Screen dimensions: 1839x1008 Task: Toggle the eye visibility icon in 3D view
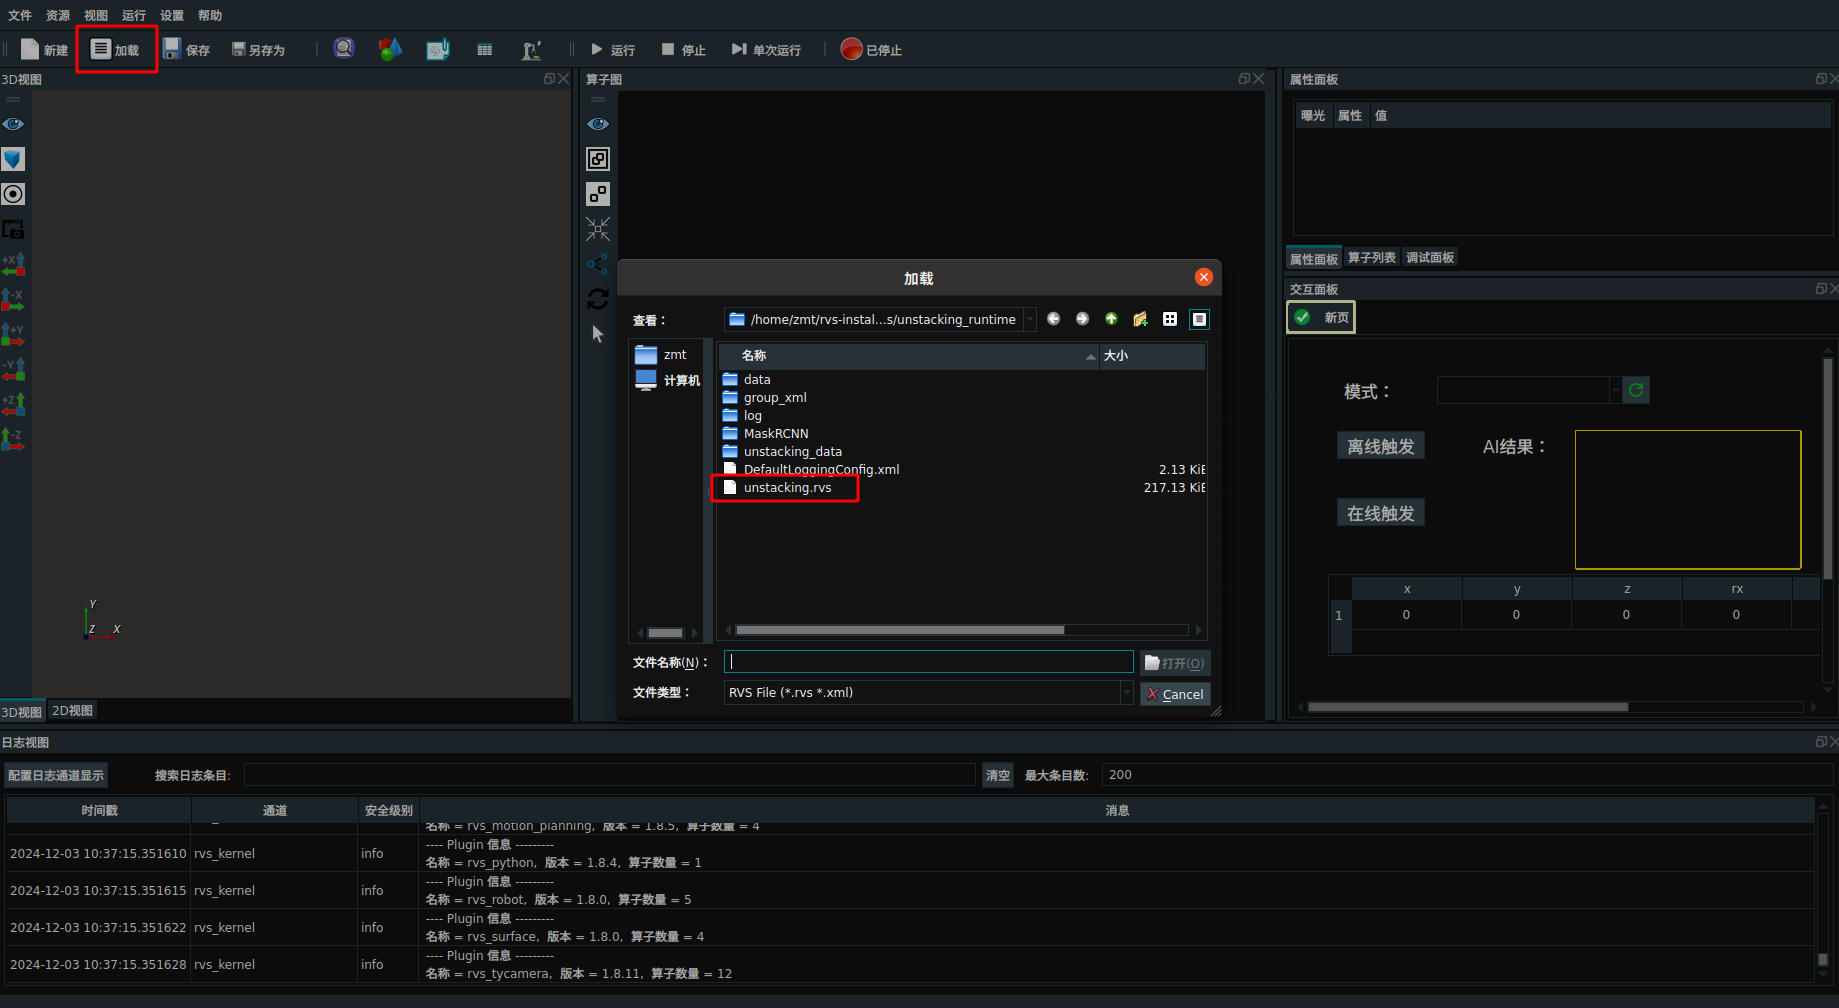[x=13, y=124]
